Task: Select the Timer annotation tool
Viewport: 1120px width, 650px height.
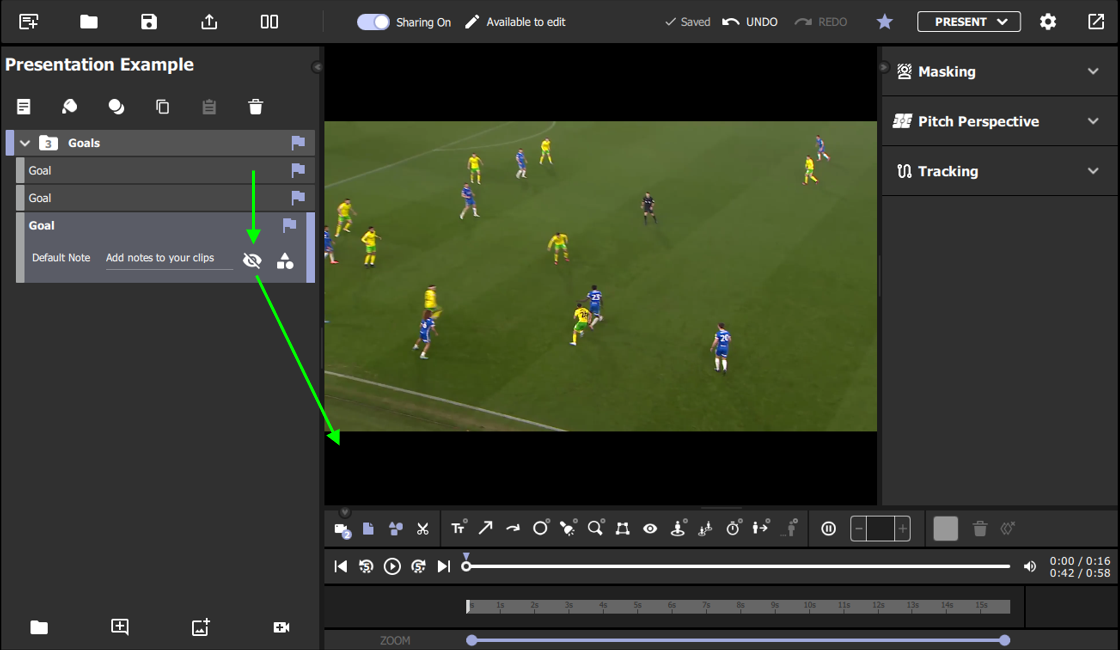Action: (733, 528)
